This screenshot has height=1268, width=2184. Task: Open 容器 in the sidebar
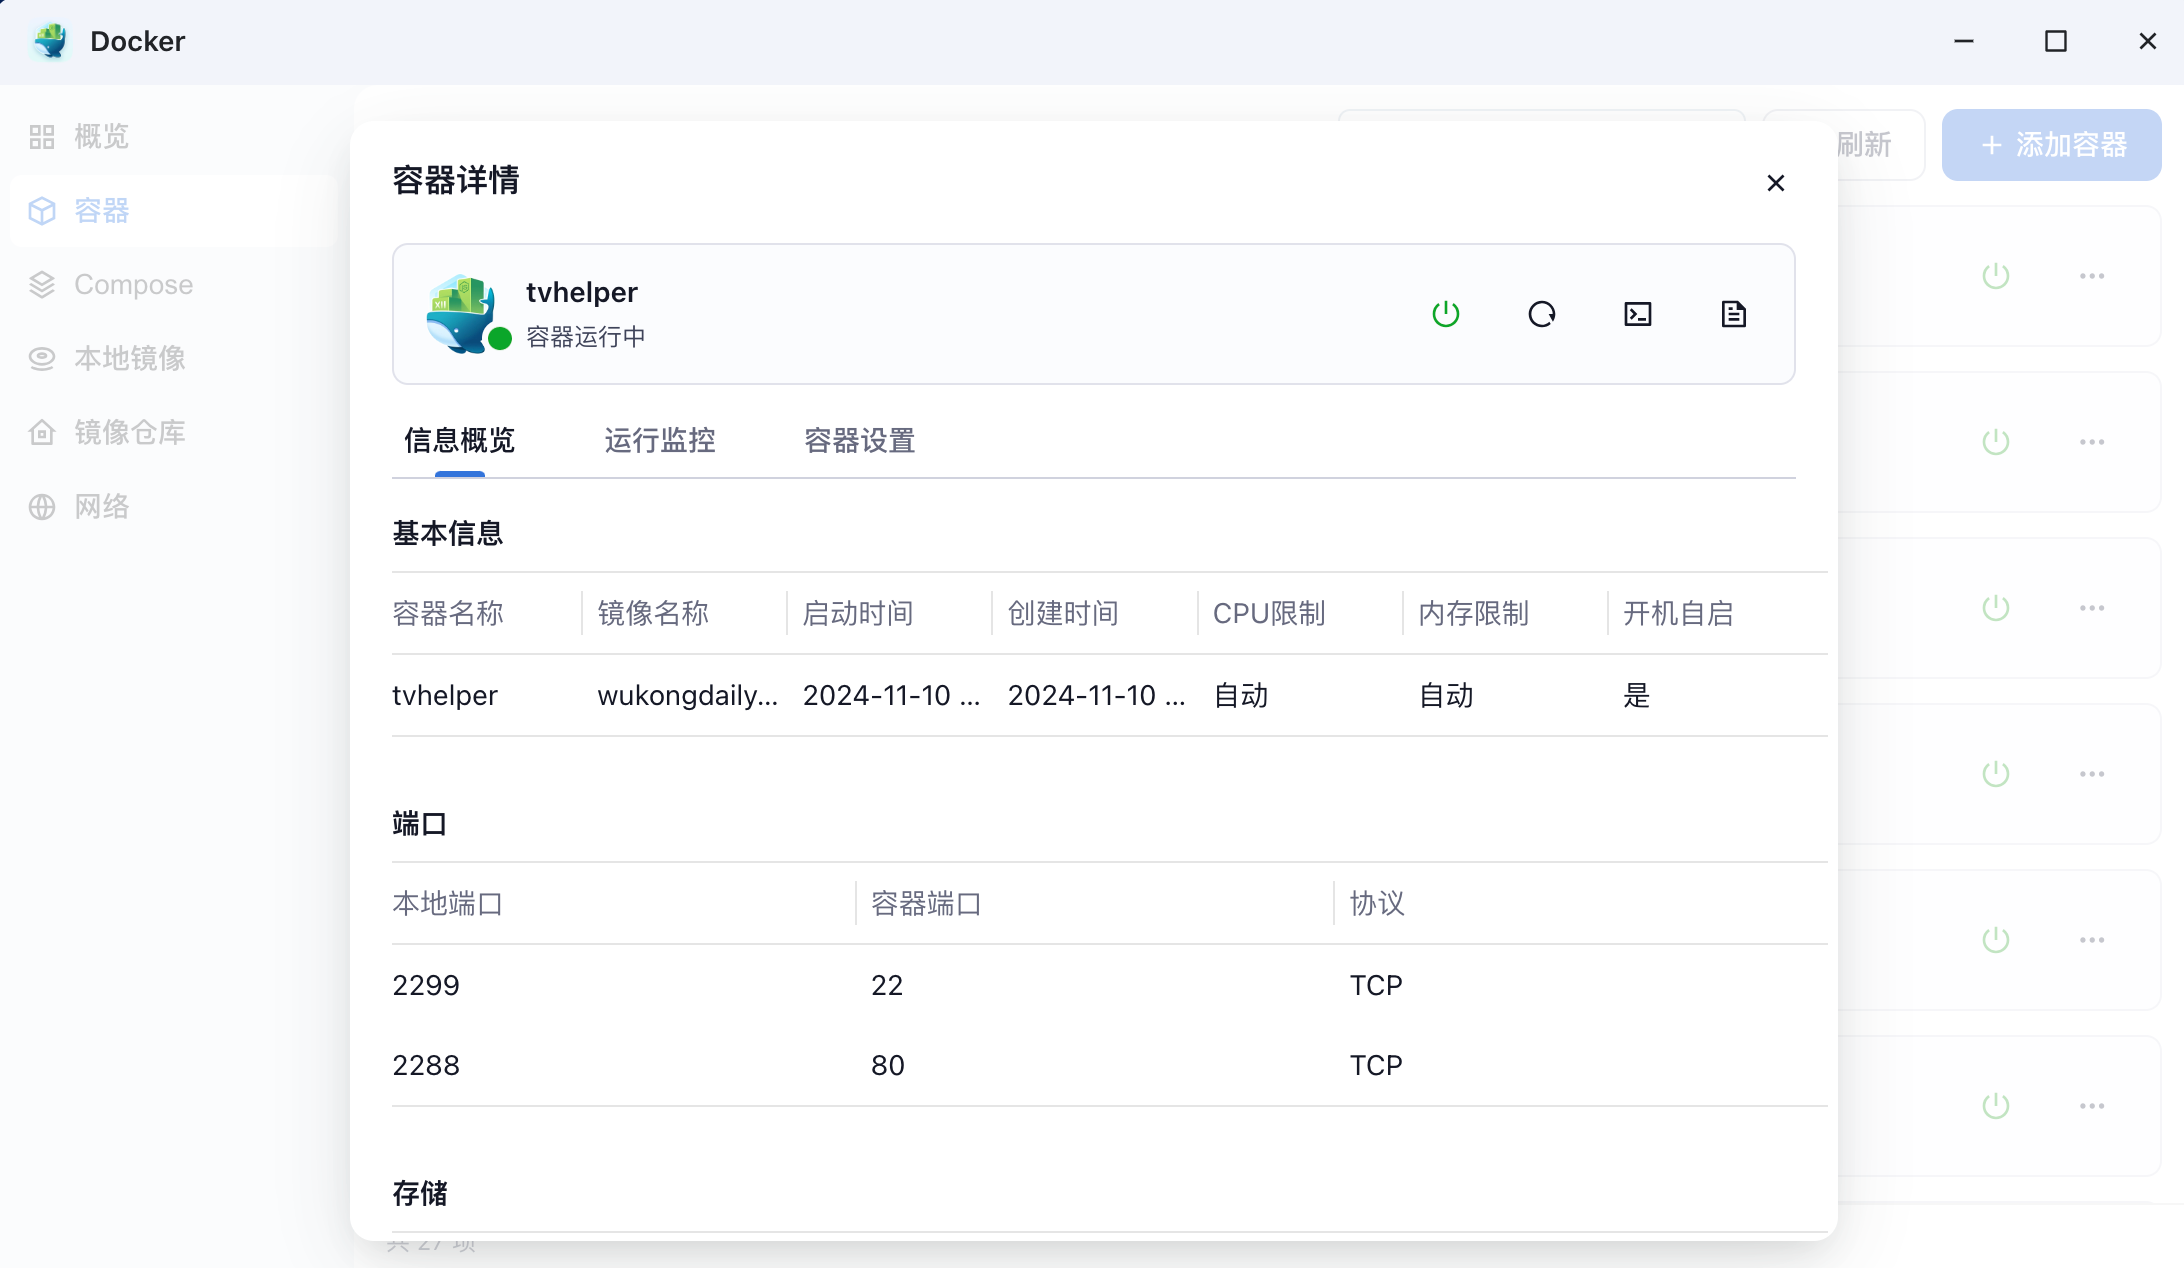tap(174, 211)
